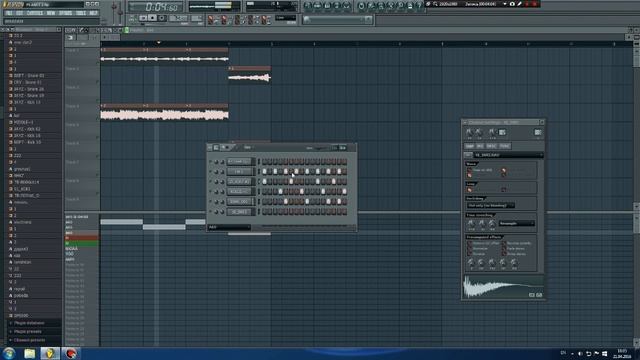Click the tempo display field

[178, 18]
